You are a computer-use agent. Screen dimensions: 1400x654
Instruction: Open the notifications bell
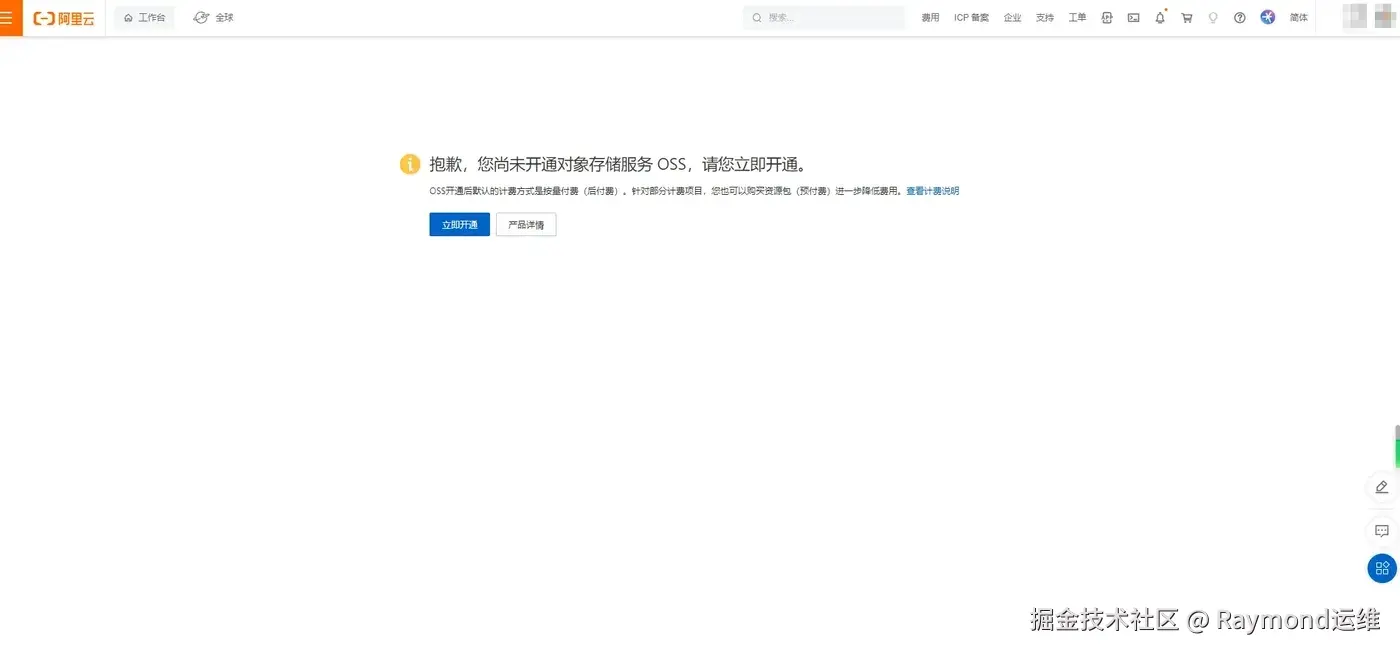tap(1160, 18)
